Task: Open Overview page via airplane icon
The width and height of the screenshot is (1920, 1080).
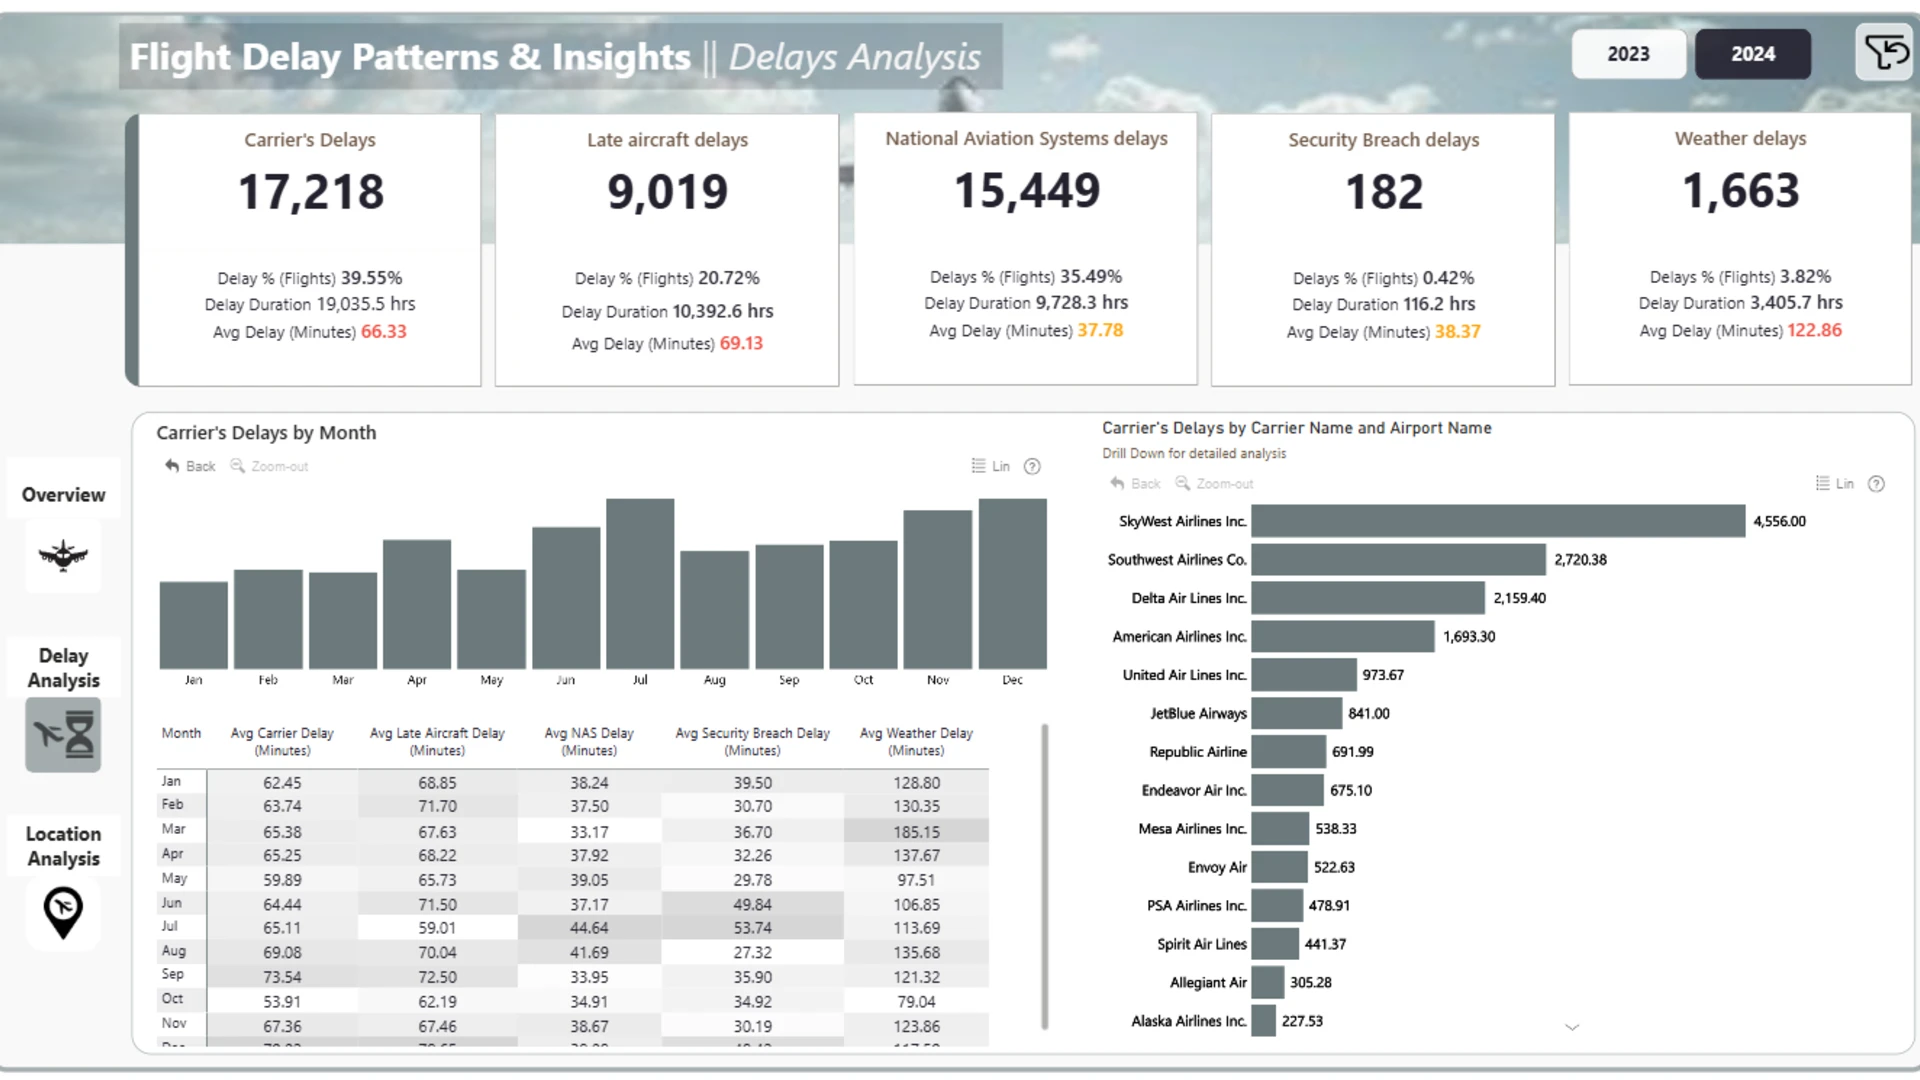Action: pos(63,555)
